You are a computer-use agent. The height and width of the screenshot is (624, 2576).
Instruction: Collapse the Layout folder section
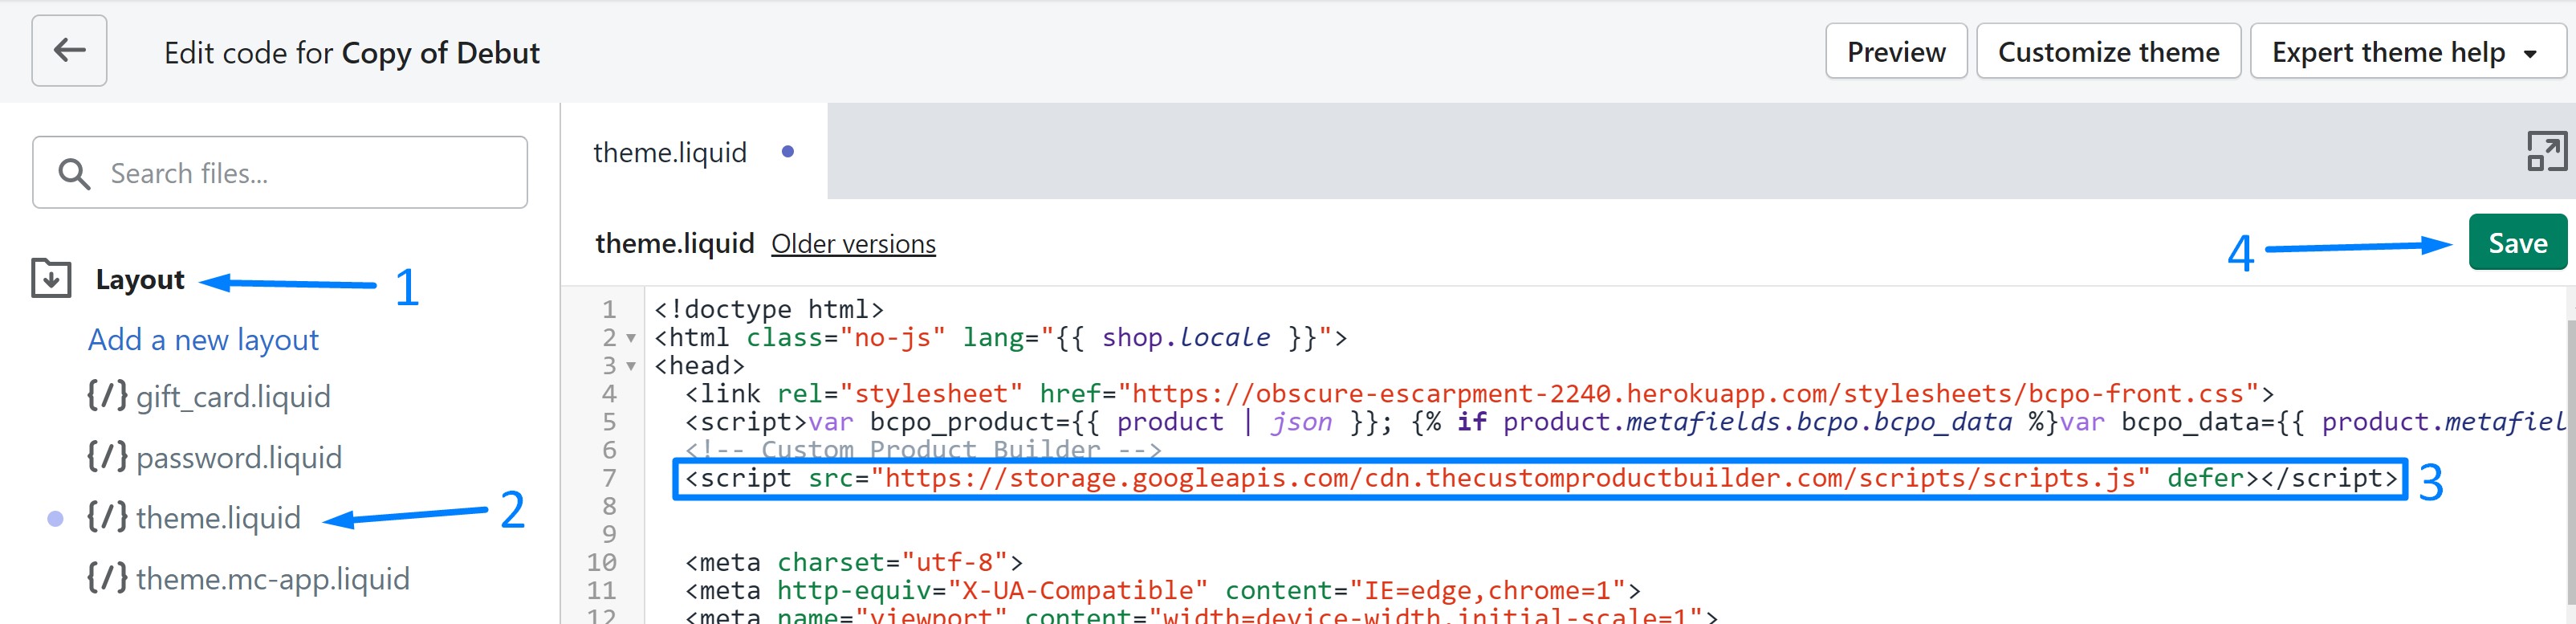point(140,279)
